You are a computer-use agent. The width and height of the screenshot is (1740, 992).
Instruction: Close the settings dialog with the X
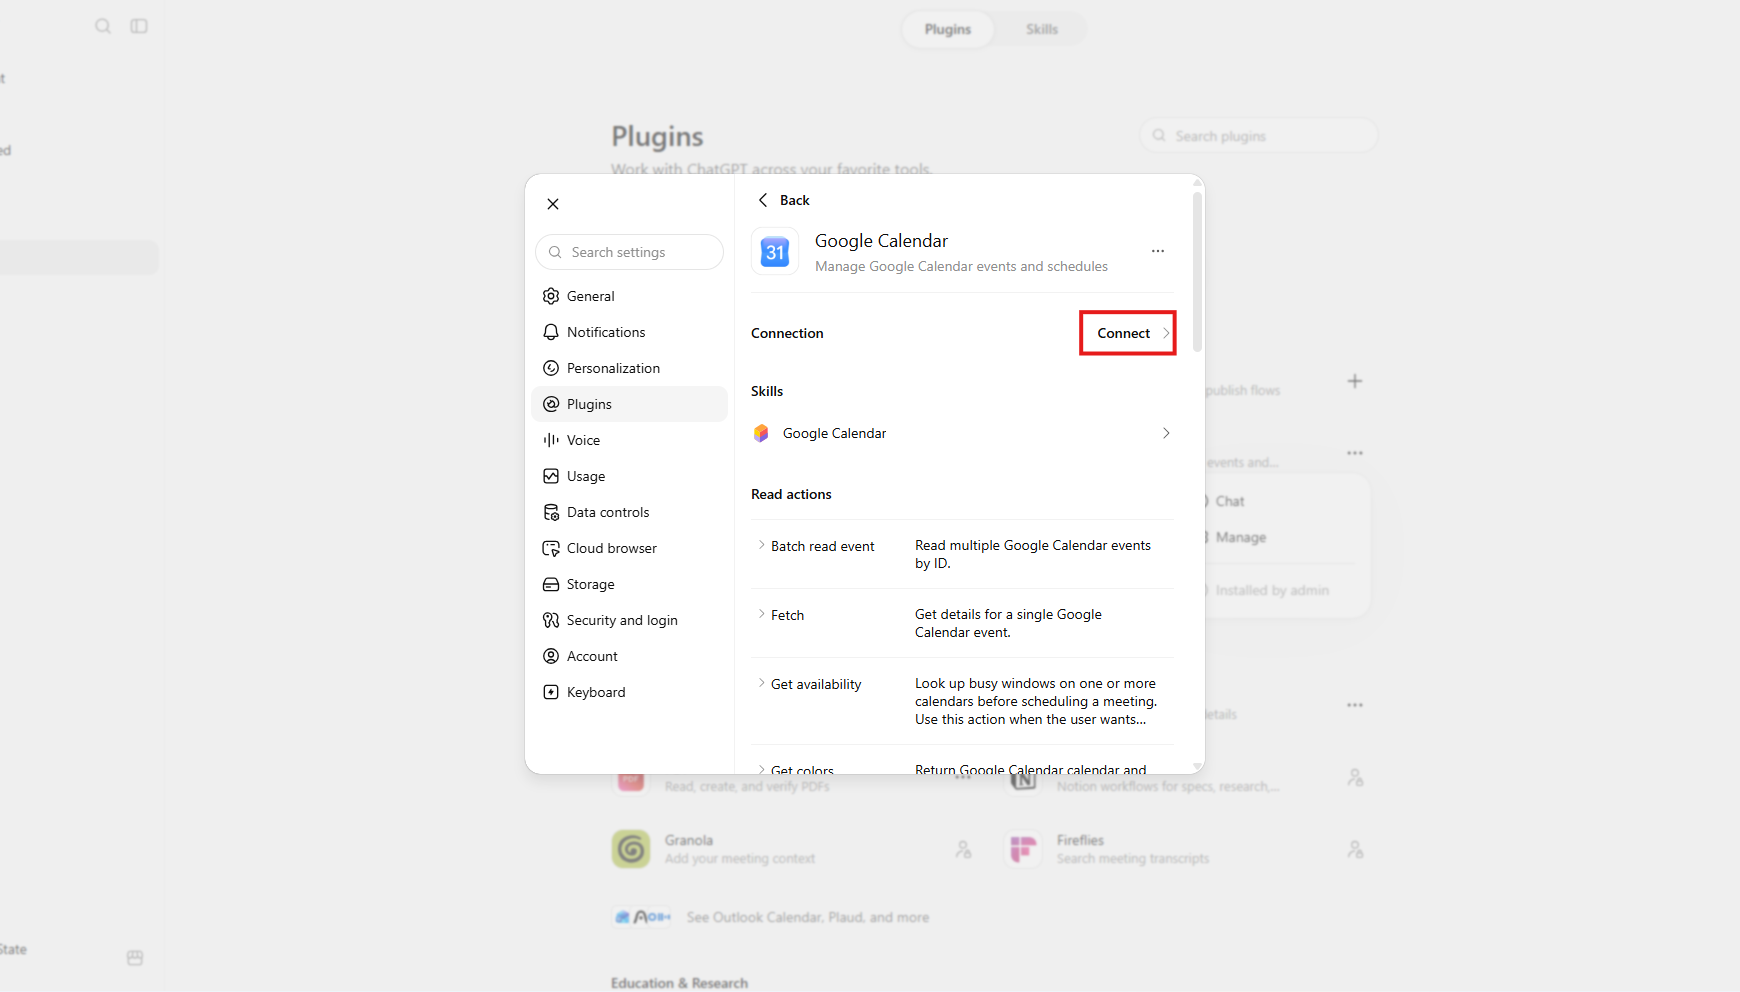click(553, 204)
